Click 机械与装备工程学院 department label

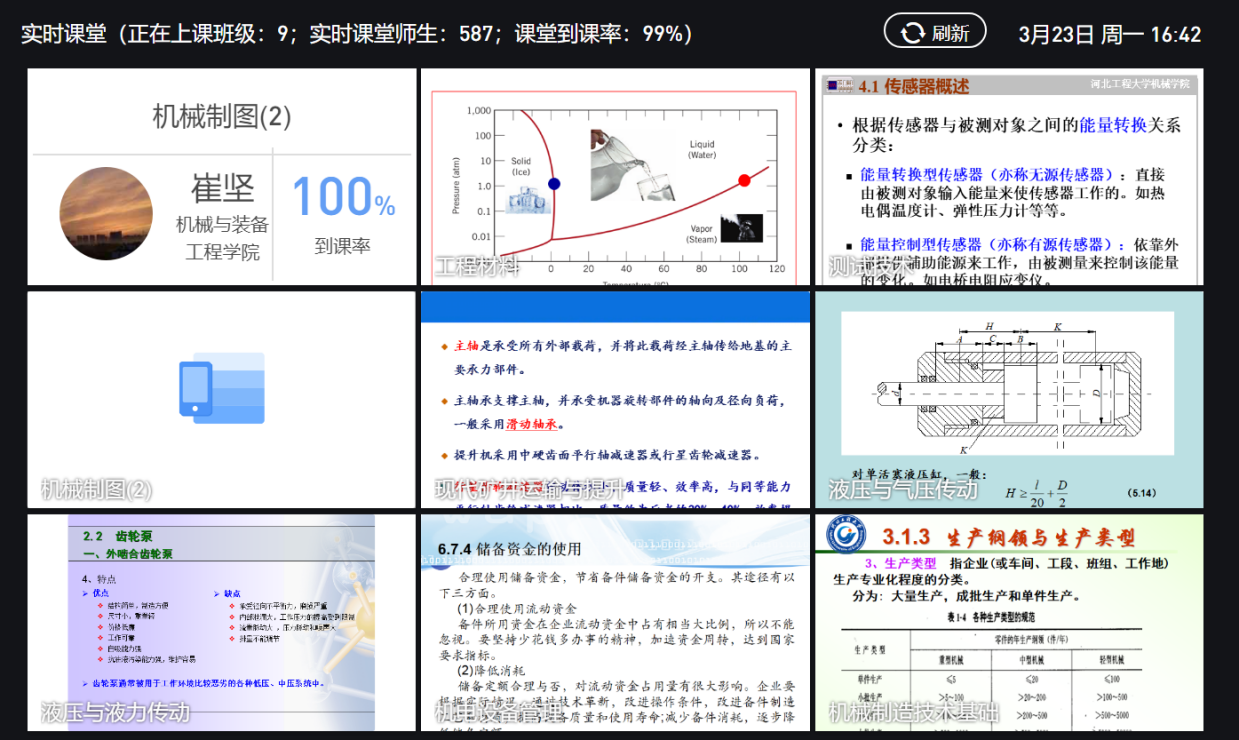pos(222,238)
